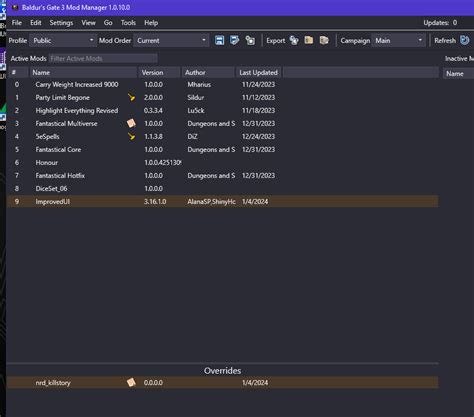This screenshot has width=474, height=417.
Task: Click the second folder icon after Export
Action: click(324, 40)
